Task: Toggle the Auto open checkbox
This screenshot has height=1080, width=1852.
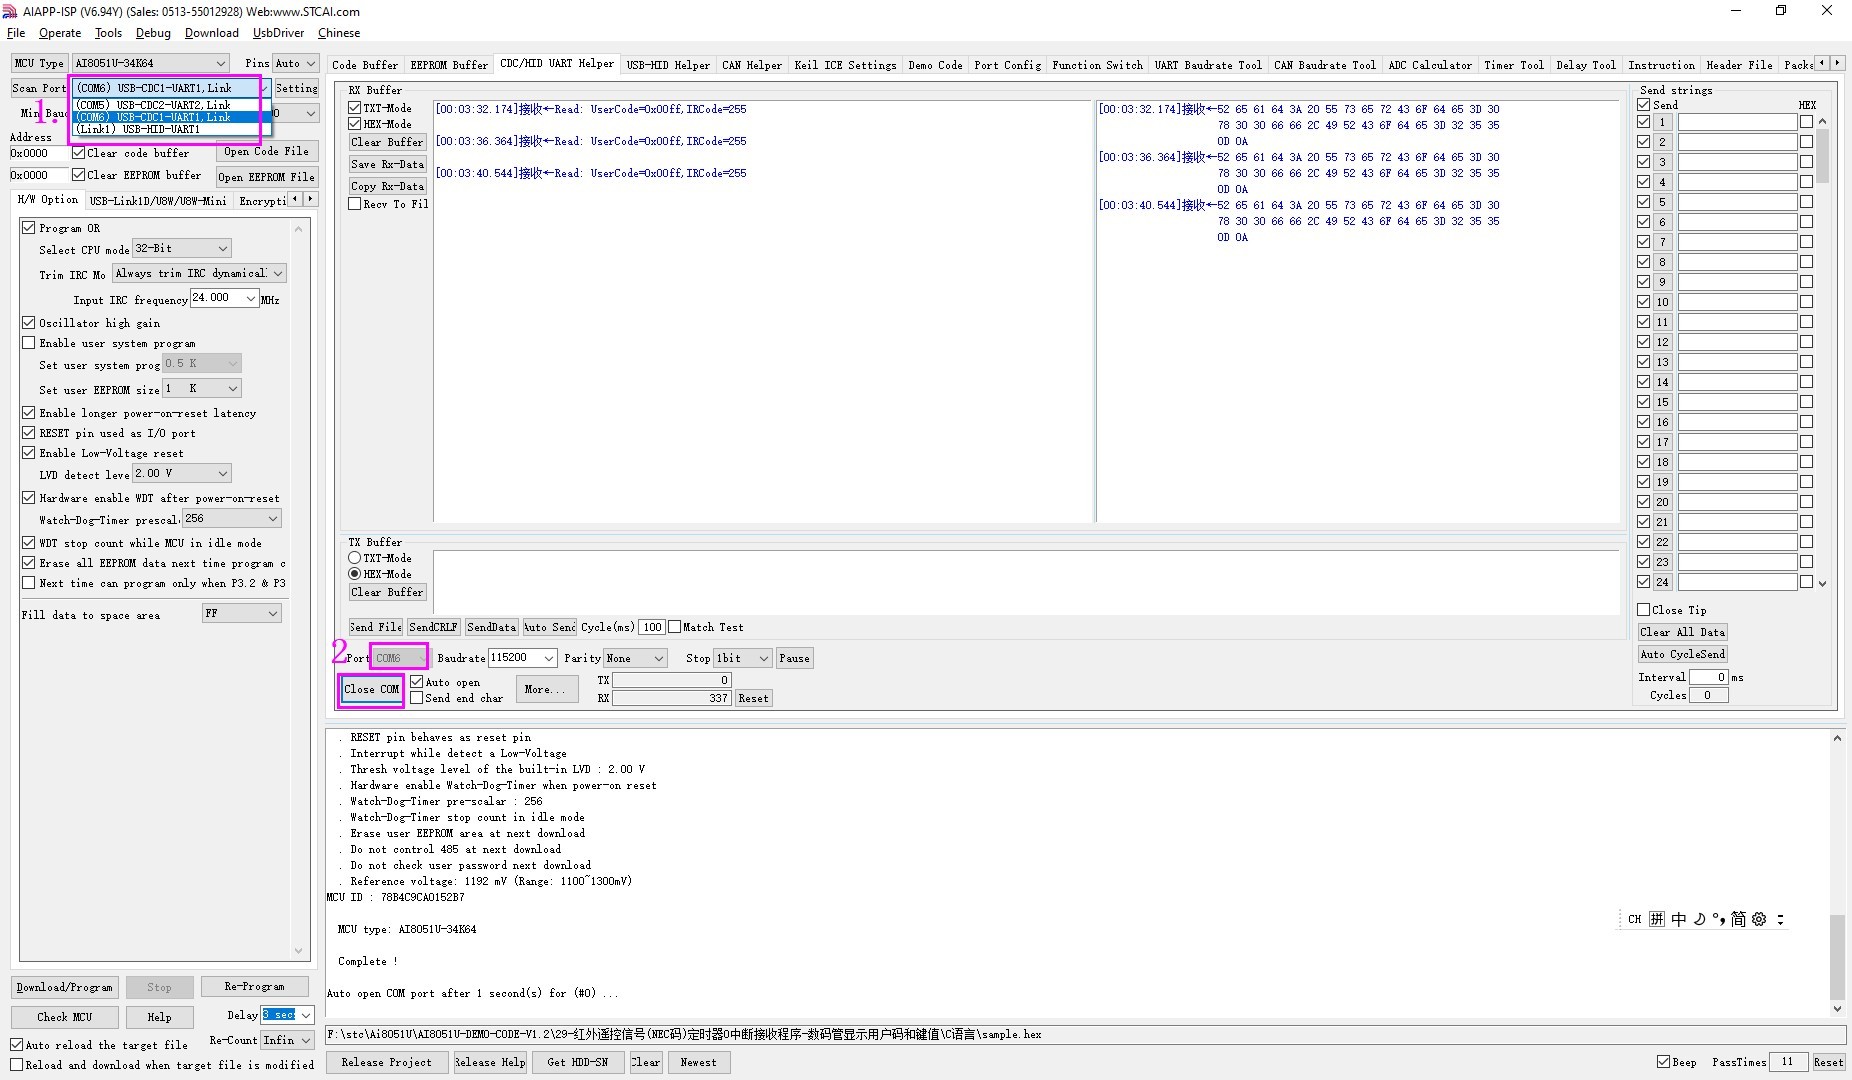Action: pos(417,682)
